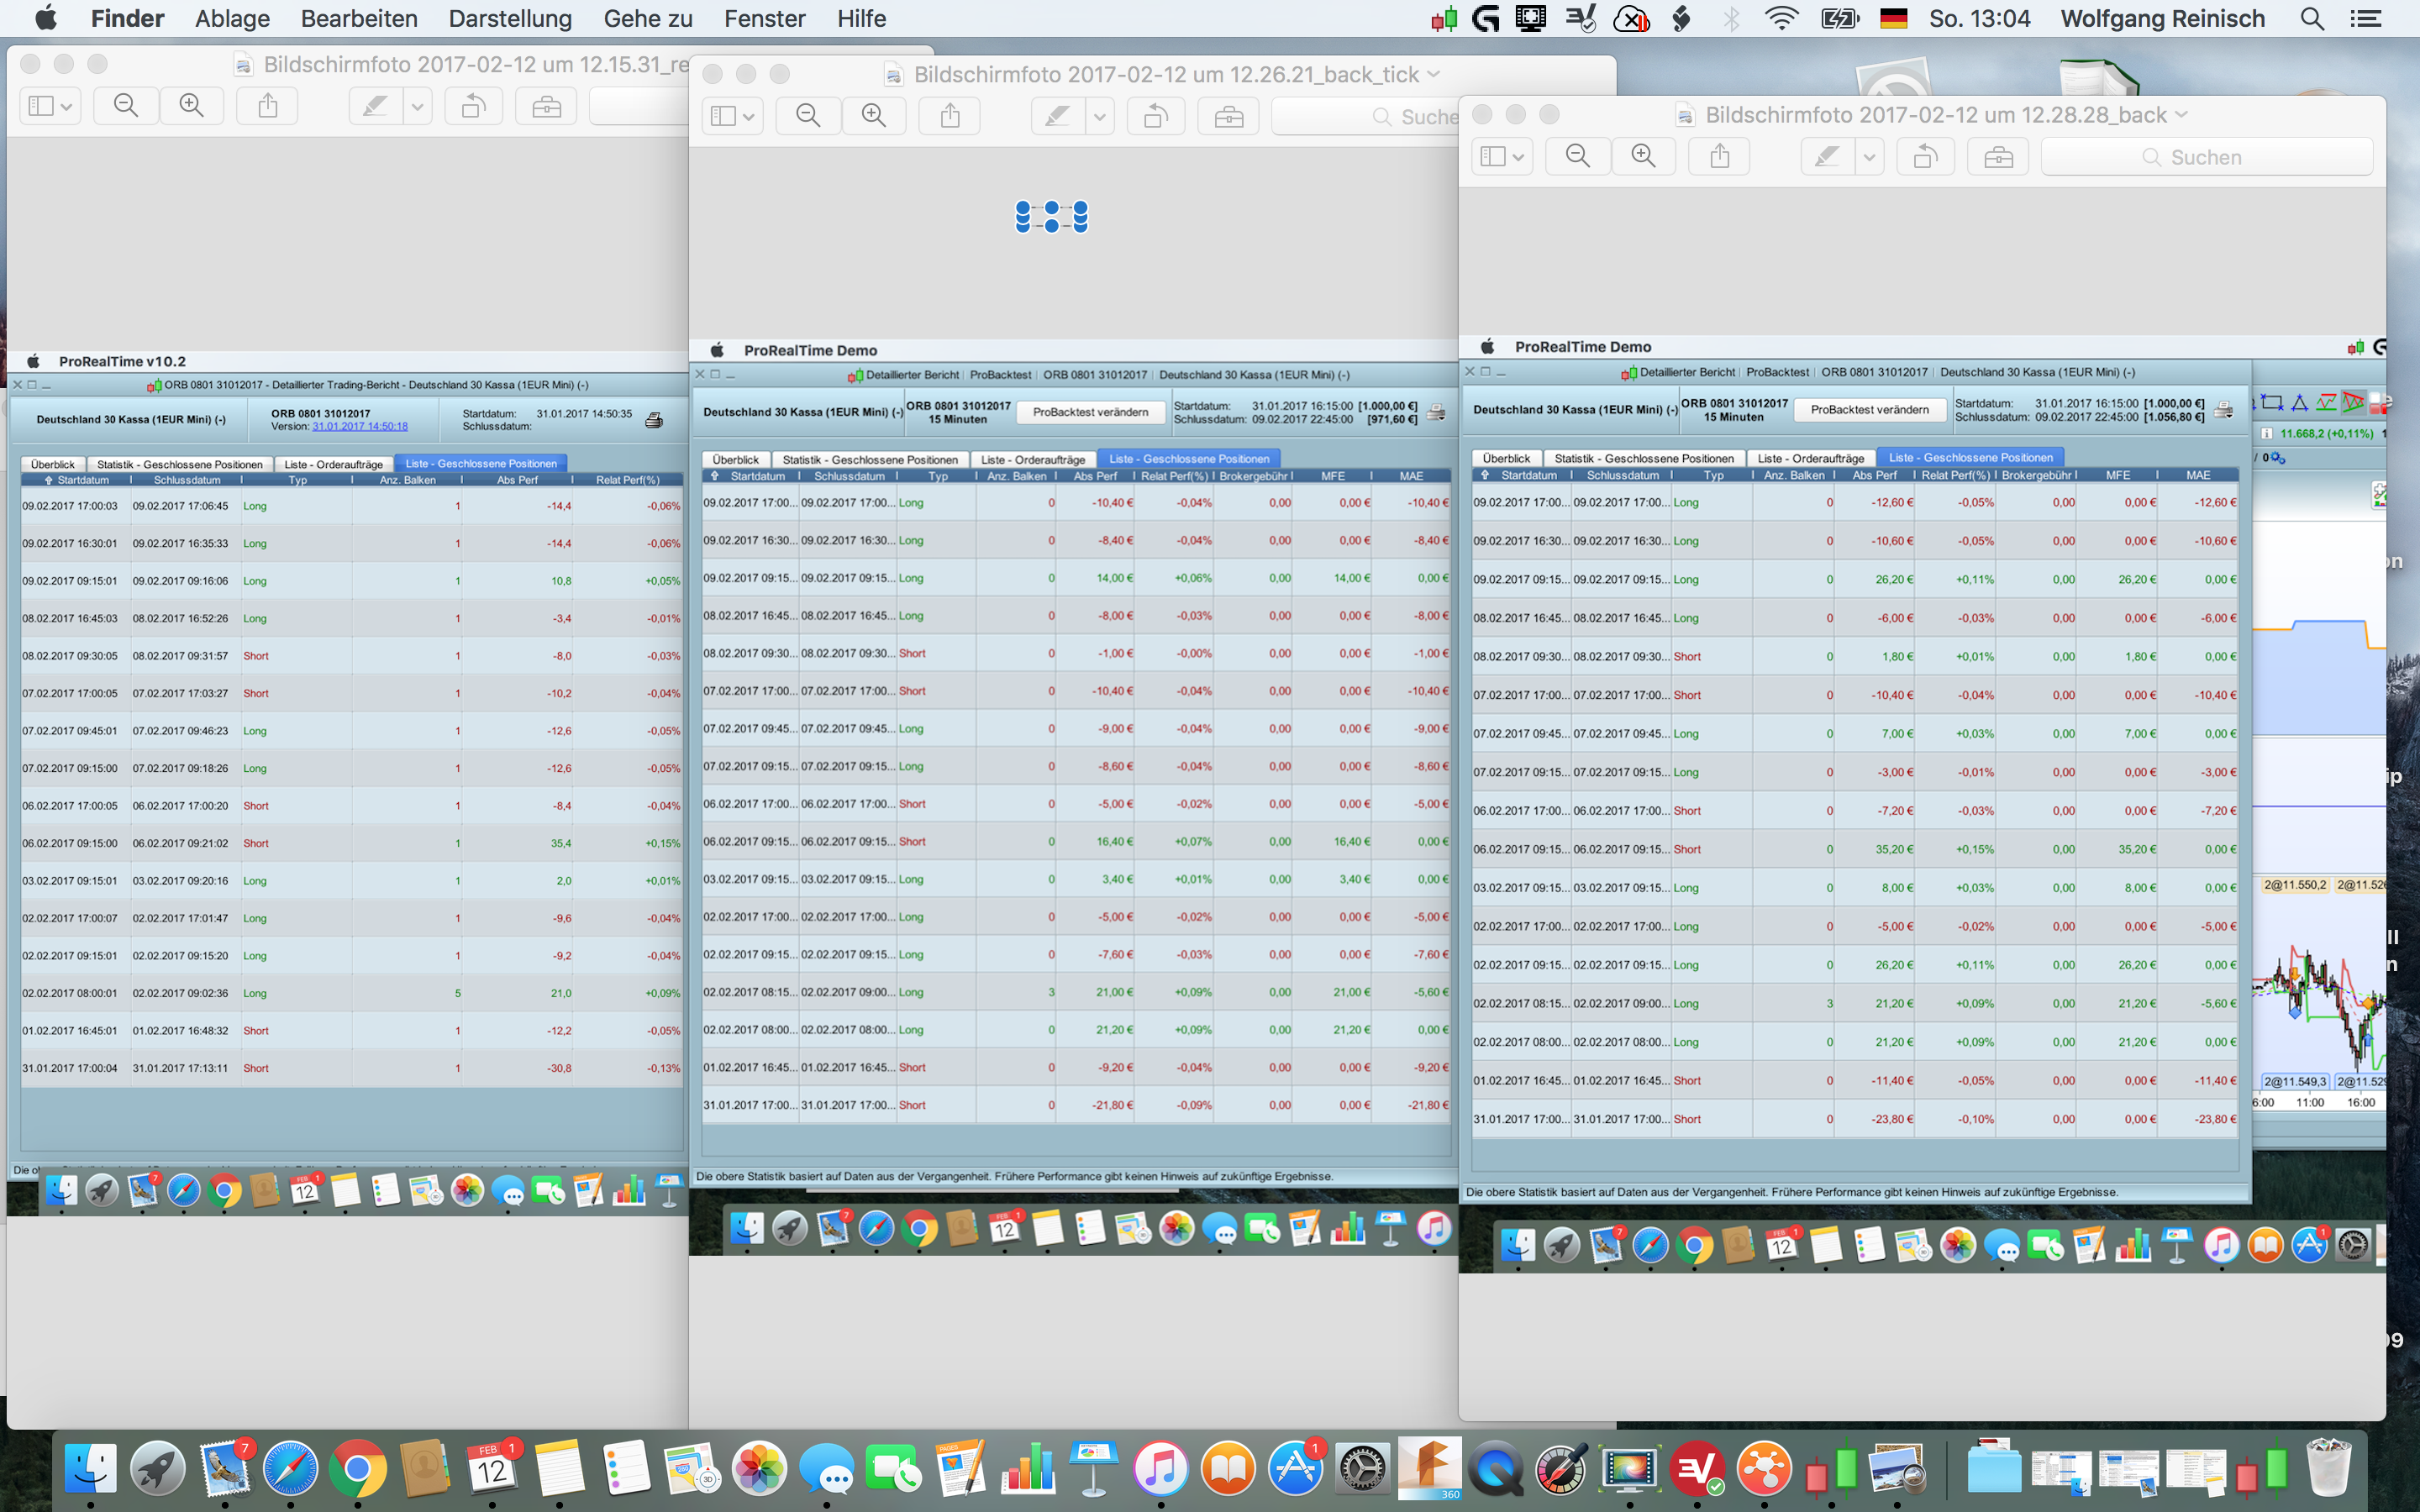Click Suchen search field in rightmost window
The height and width of the screenshot is (1512, 2420).
(x=2206, y=157)
